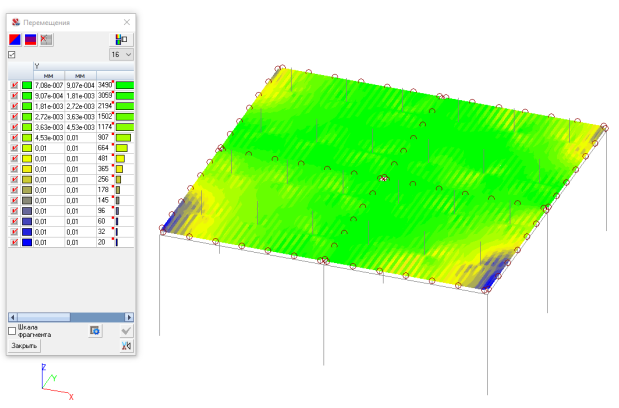Uncheck the last blue row checkbox
Viewport: 619px width, 408px height.
coord(15,241)
